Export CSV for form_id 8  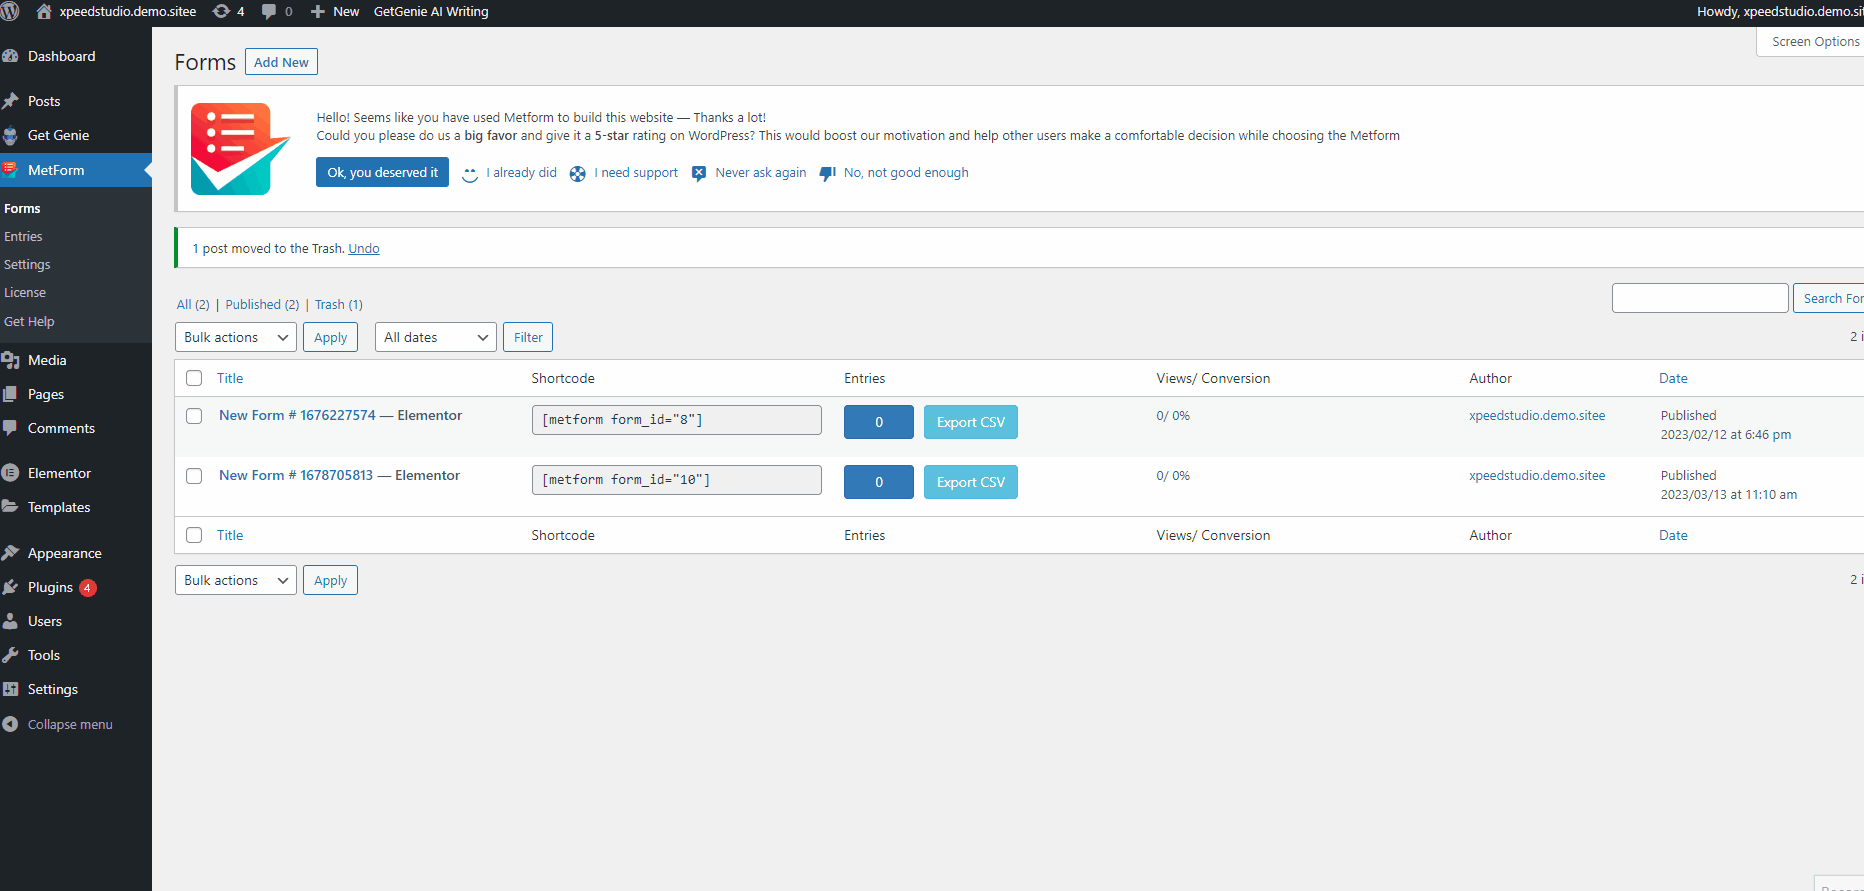pos(970,422)
